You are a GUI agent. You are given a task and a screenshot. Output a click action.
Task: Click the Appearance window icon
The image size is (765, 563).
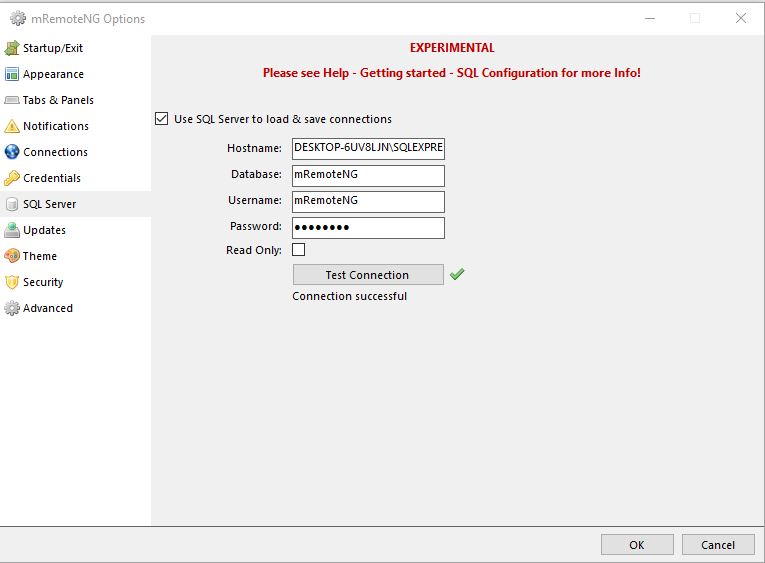tap(12, 74)
